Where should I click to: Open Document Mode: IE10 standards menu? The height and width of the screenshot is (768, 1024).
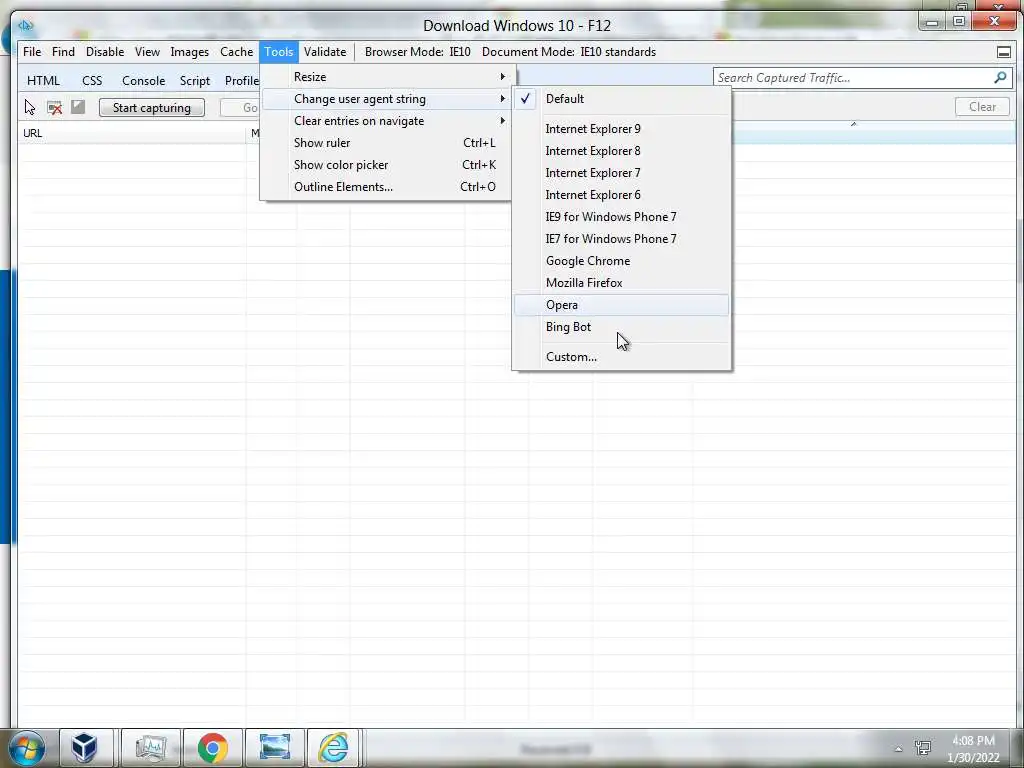(569, 52)
